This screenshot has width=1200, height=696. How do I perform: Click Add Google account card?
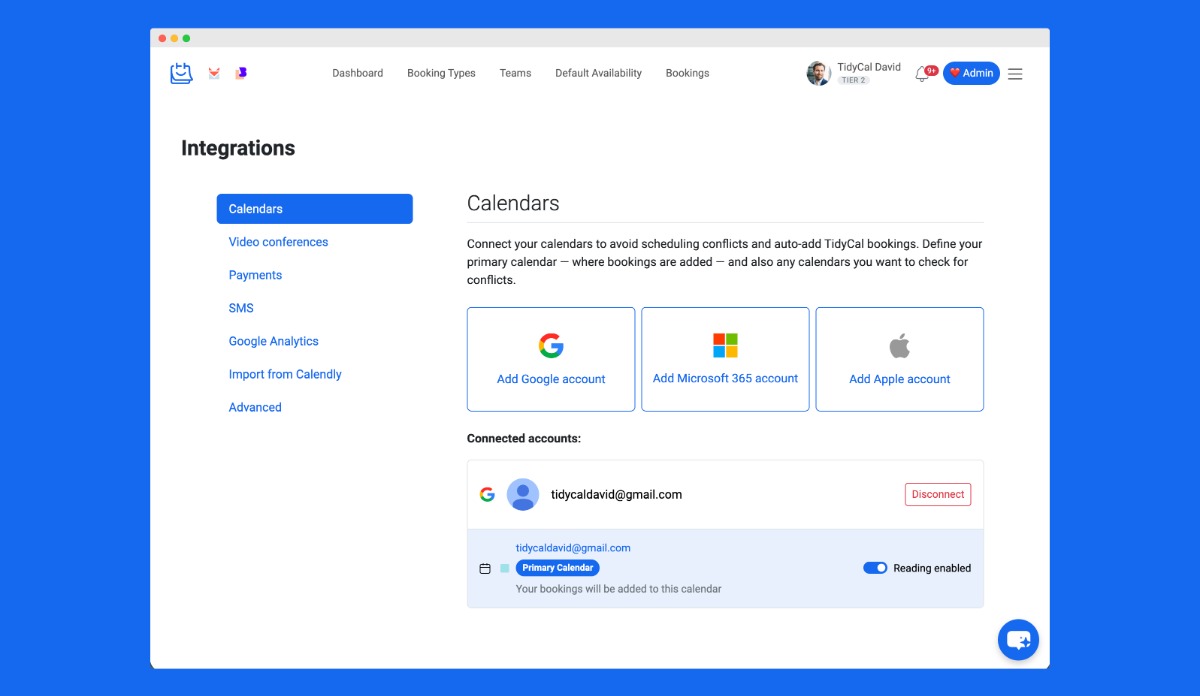point(551,359)
